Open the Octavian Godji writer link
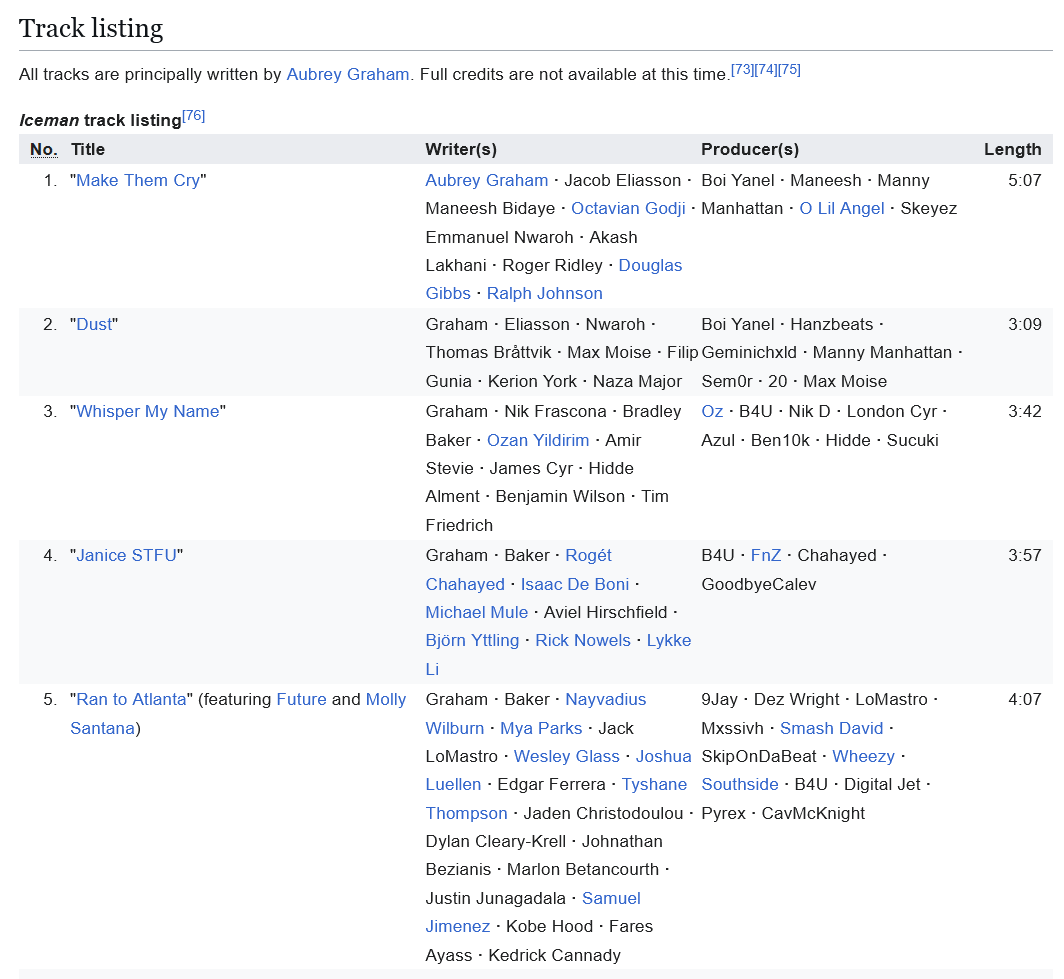This screenshot has width=1064, height=979. coord(628,208)
